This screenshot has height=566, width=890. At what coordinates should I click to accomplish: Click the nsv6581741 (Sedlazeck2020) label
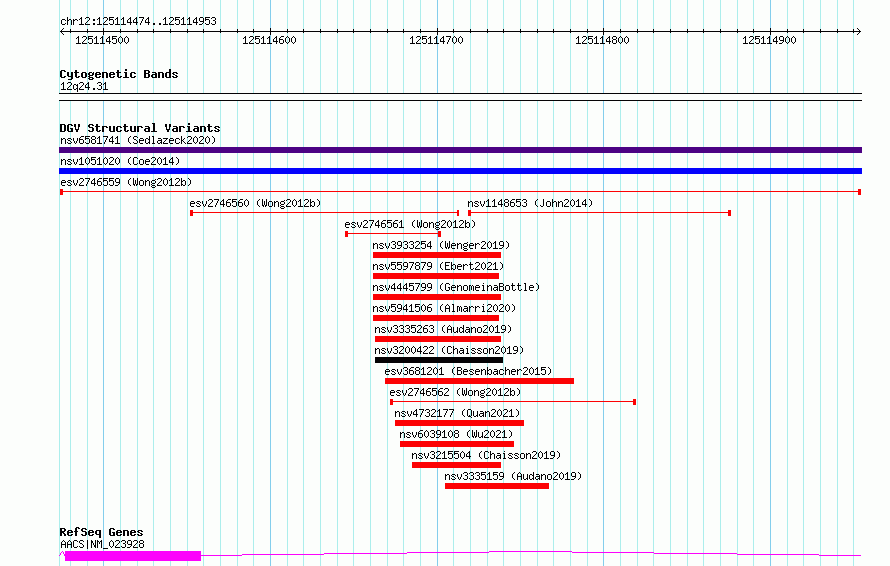[x=138, y=140]
